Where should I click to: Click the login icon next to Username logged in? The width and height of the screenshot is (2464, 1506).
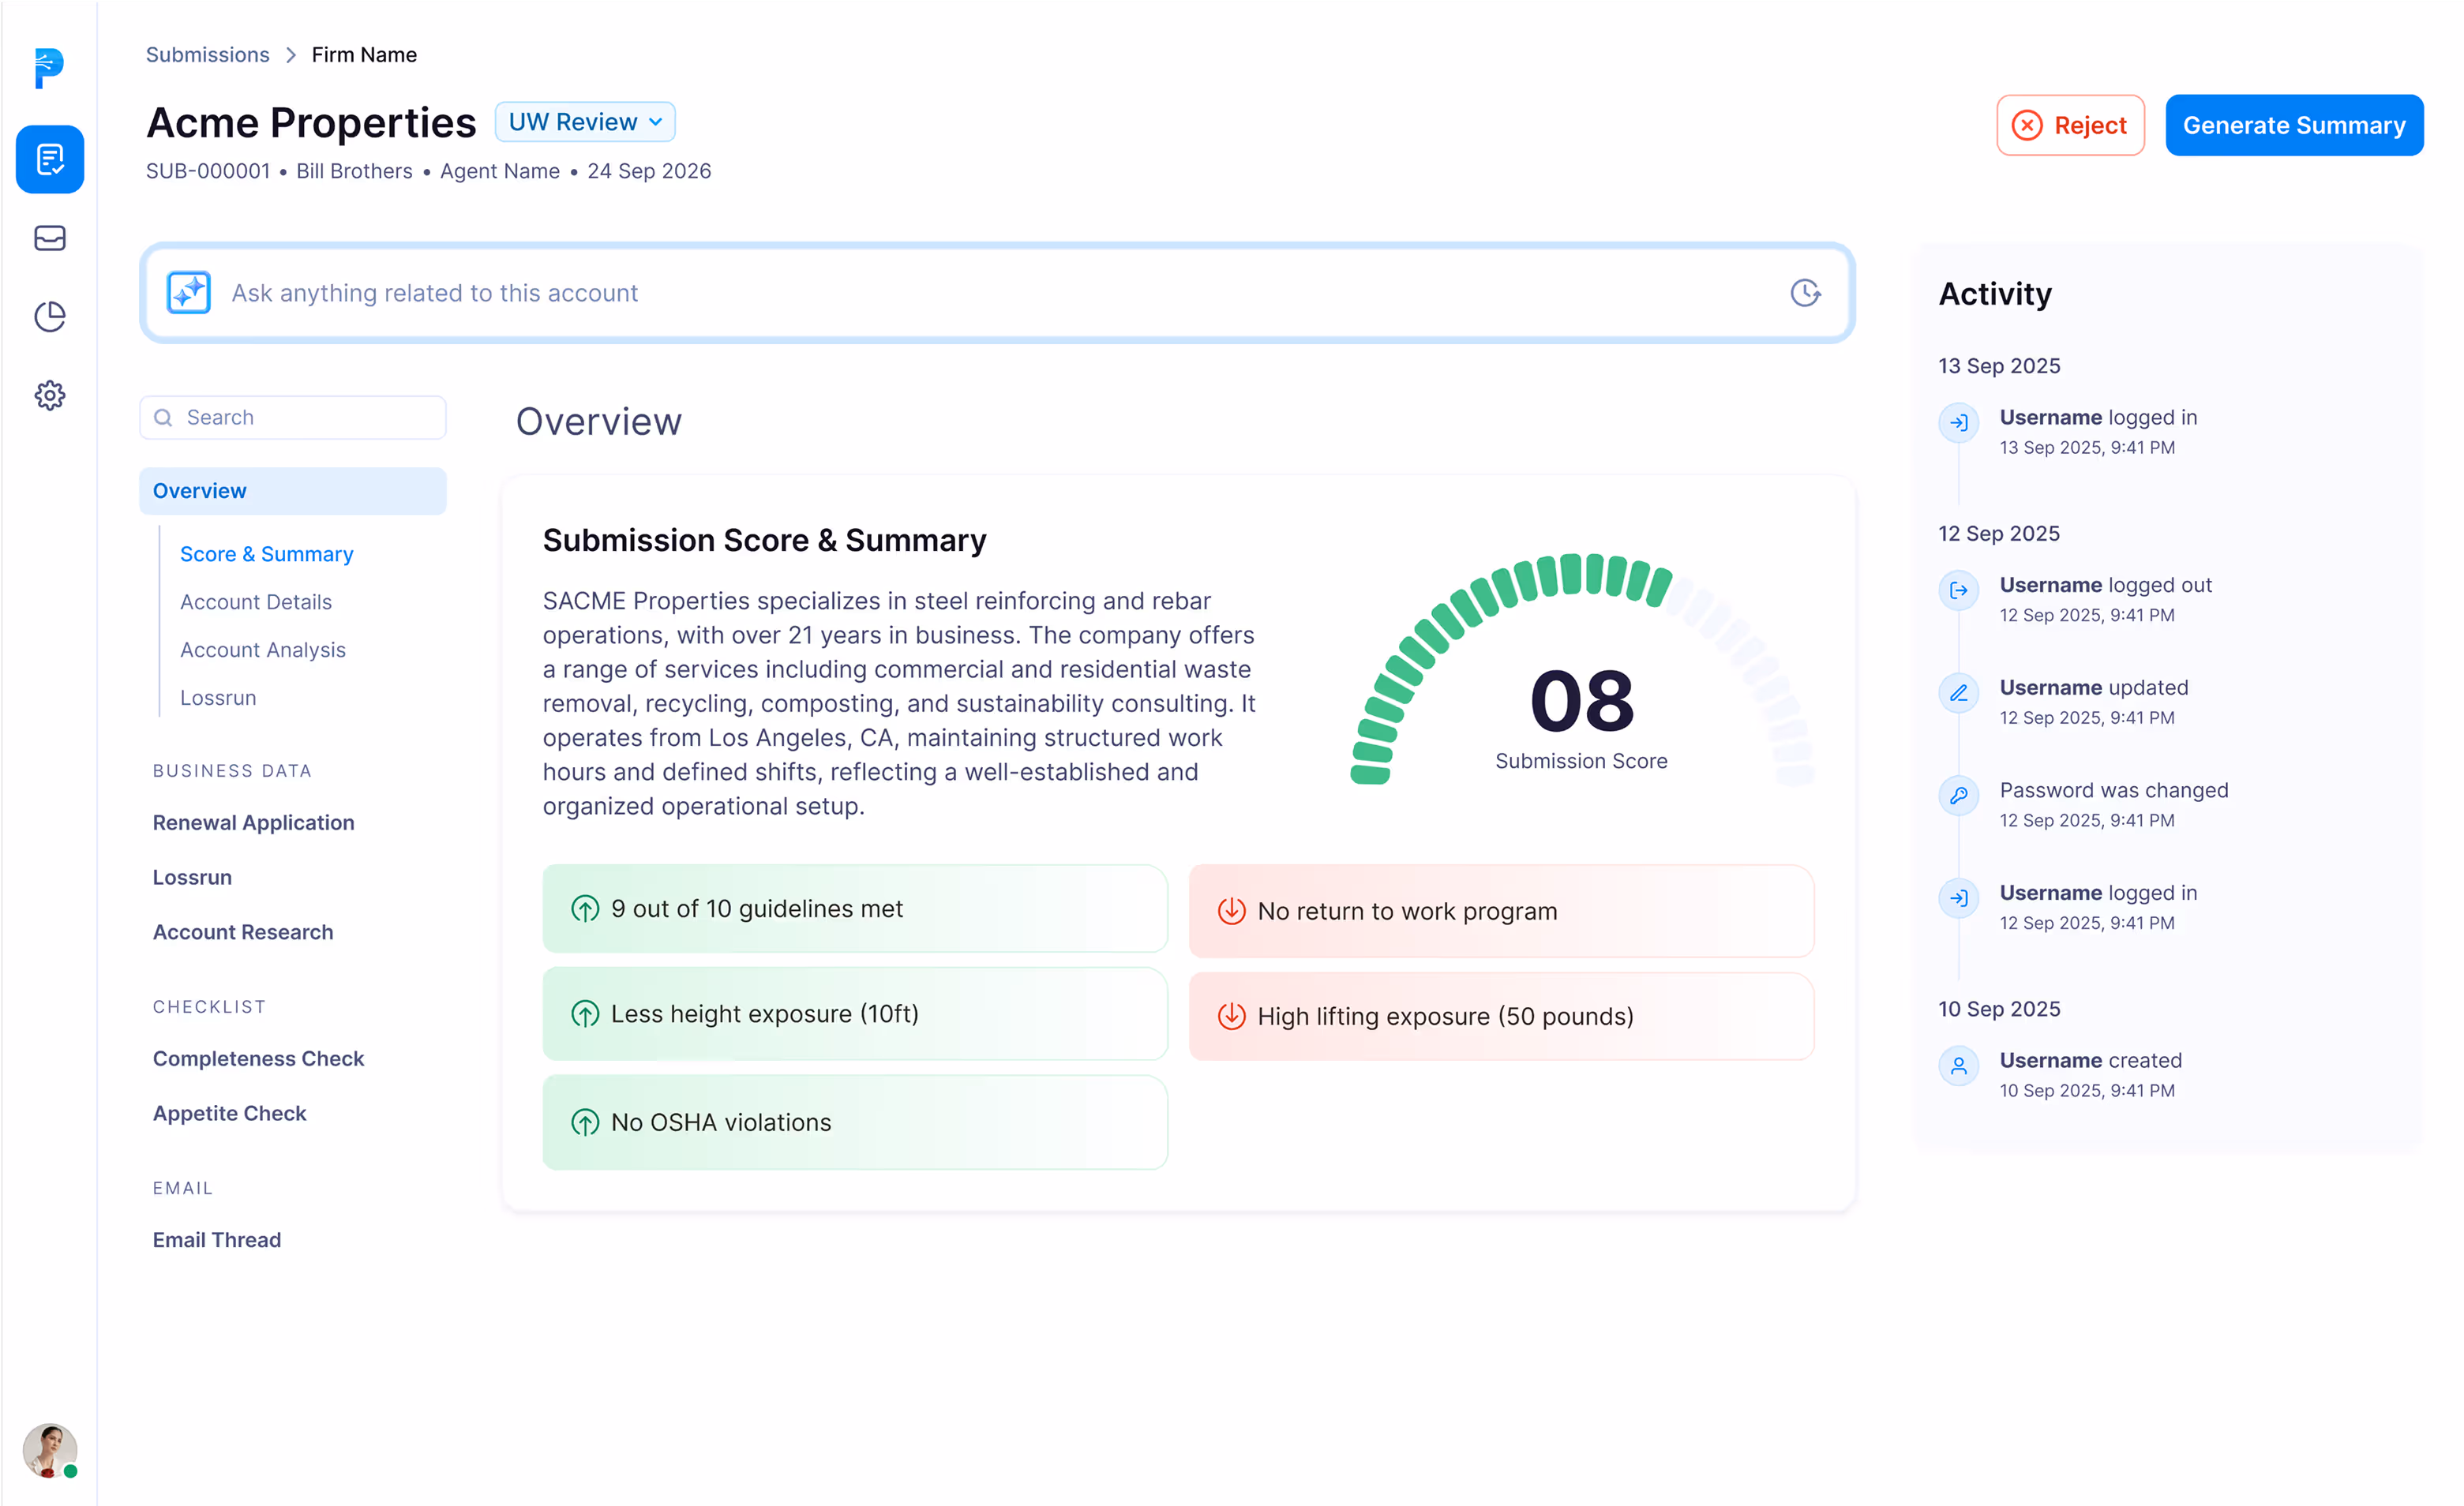coord(1959,422)
